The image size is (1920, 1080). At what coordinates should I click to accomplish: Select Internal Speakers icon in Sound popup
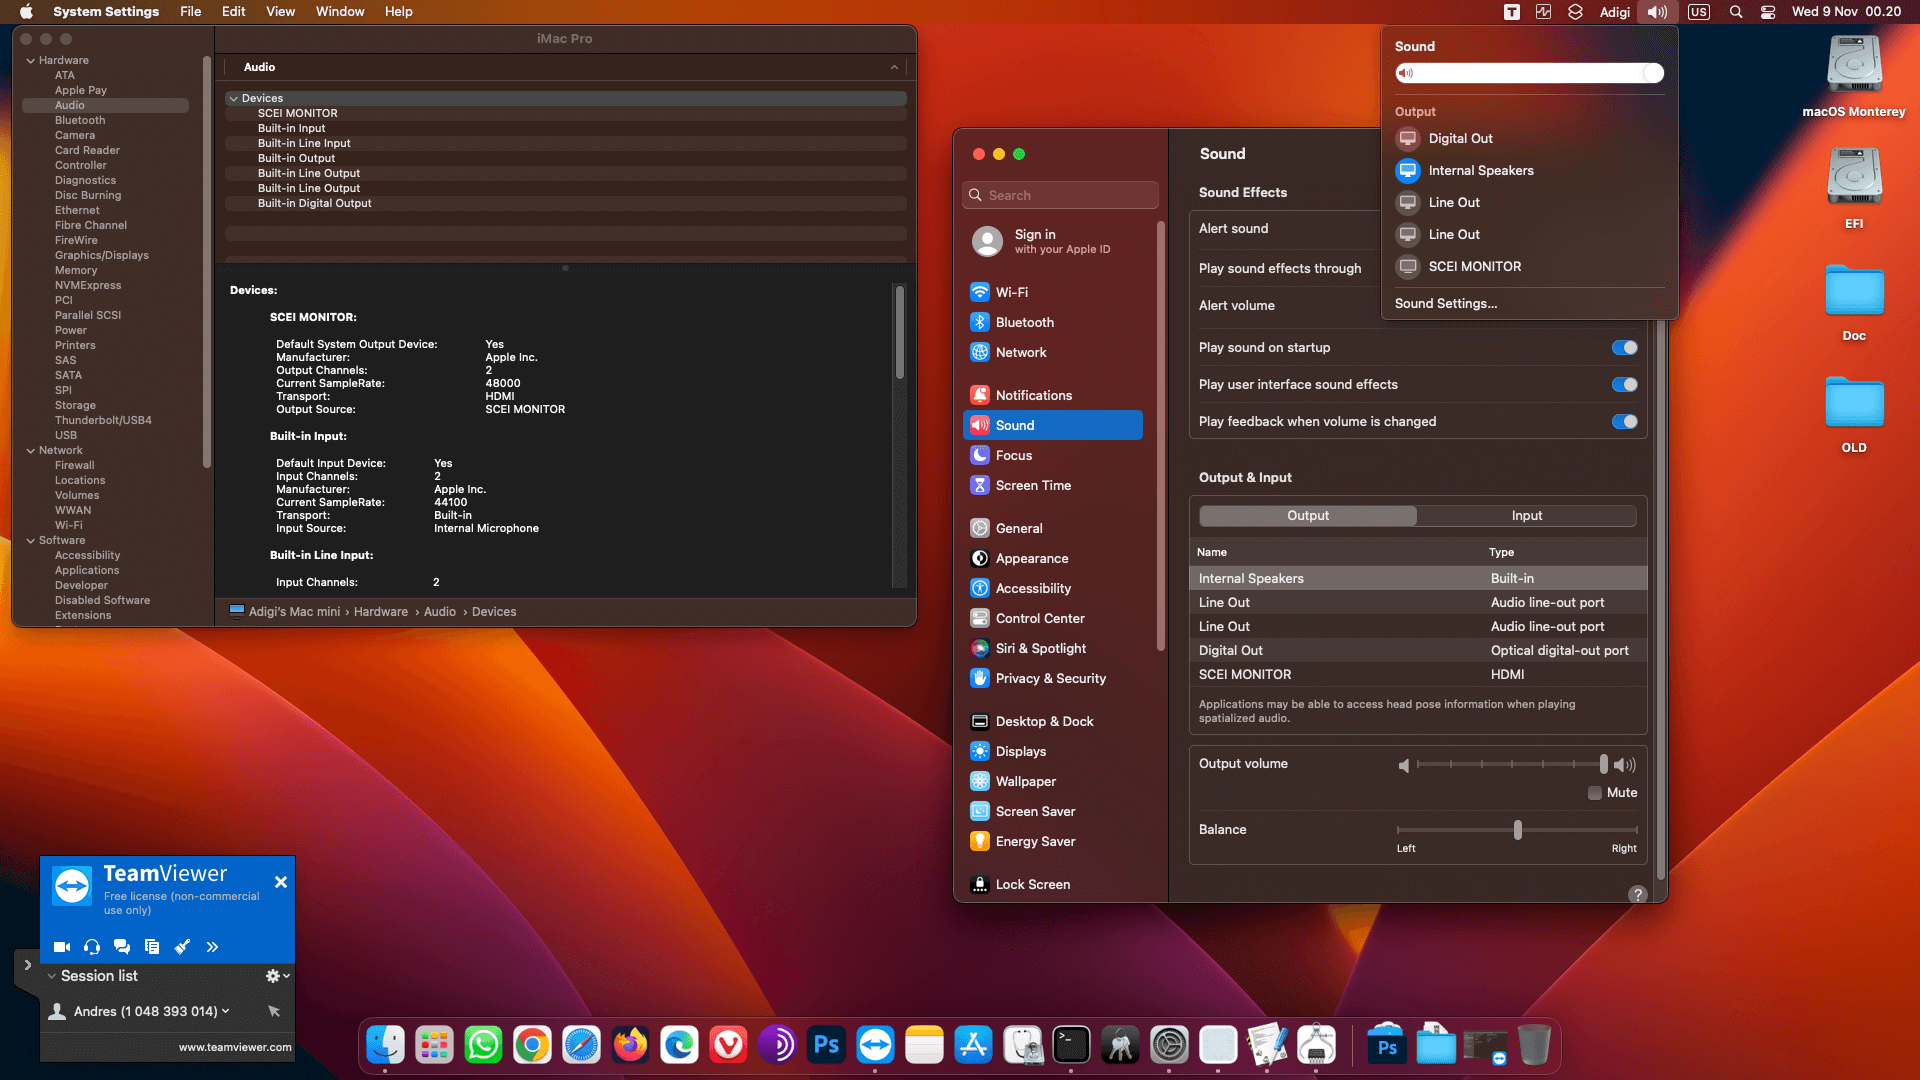[x=1408, y=170]
